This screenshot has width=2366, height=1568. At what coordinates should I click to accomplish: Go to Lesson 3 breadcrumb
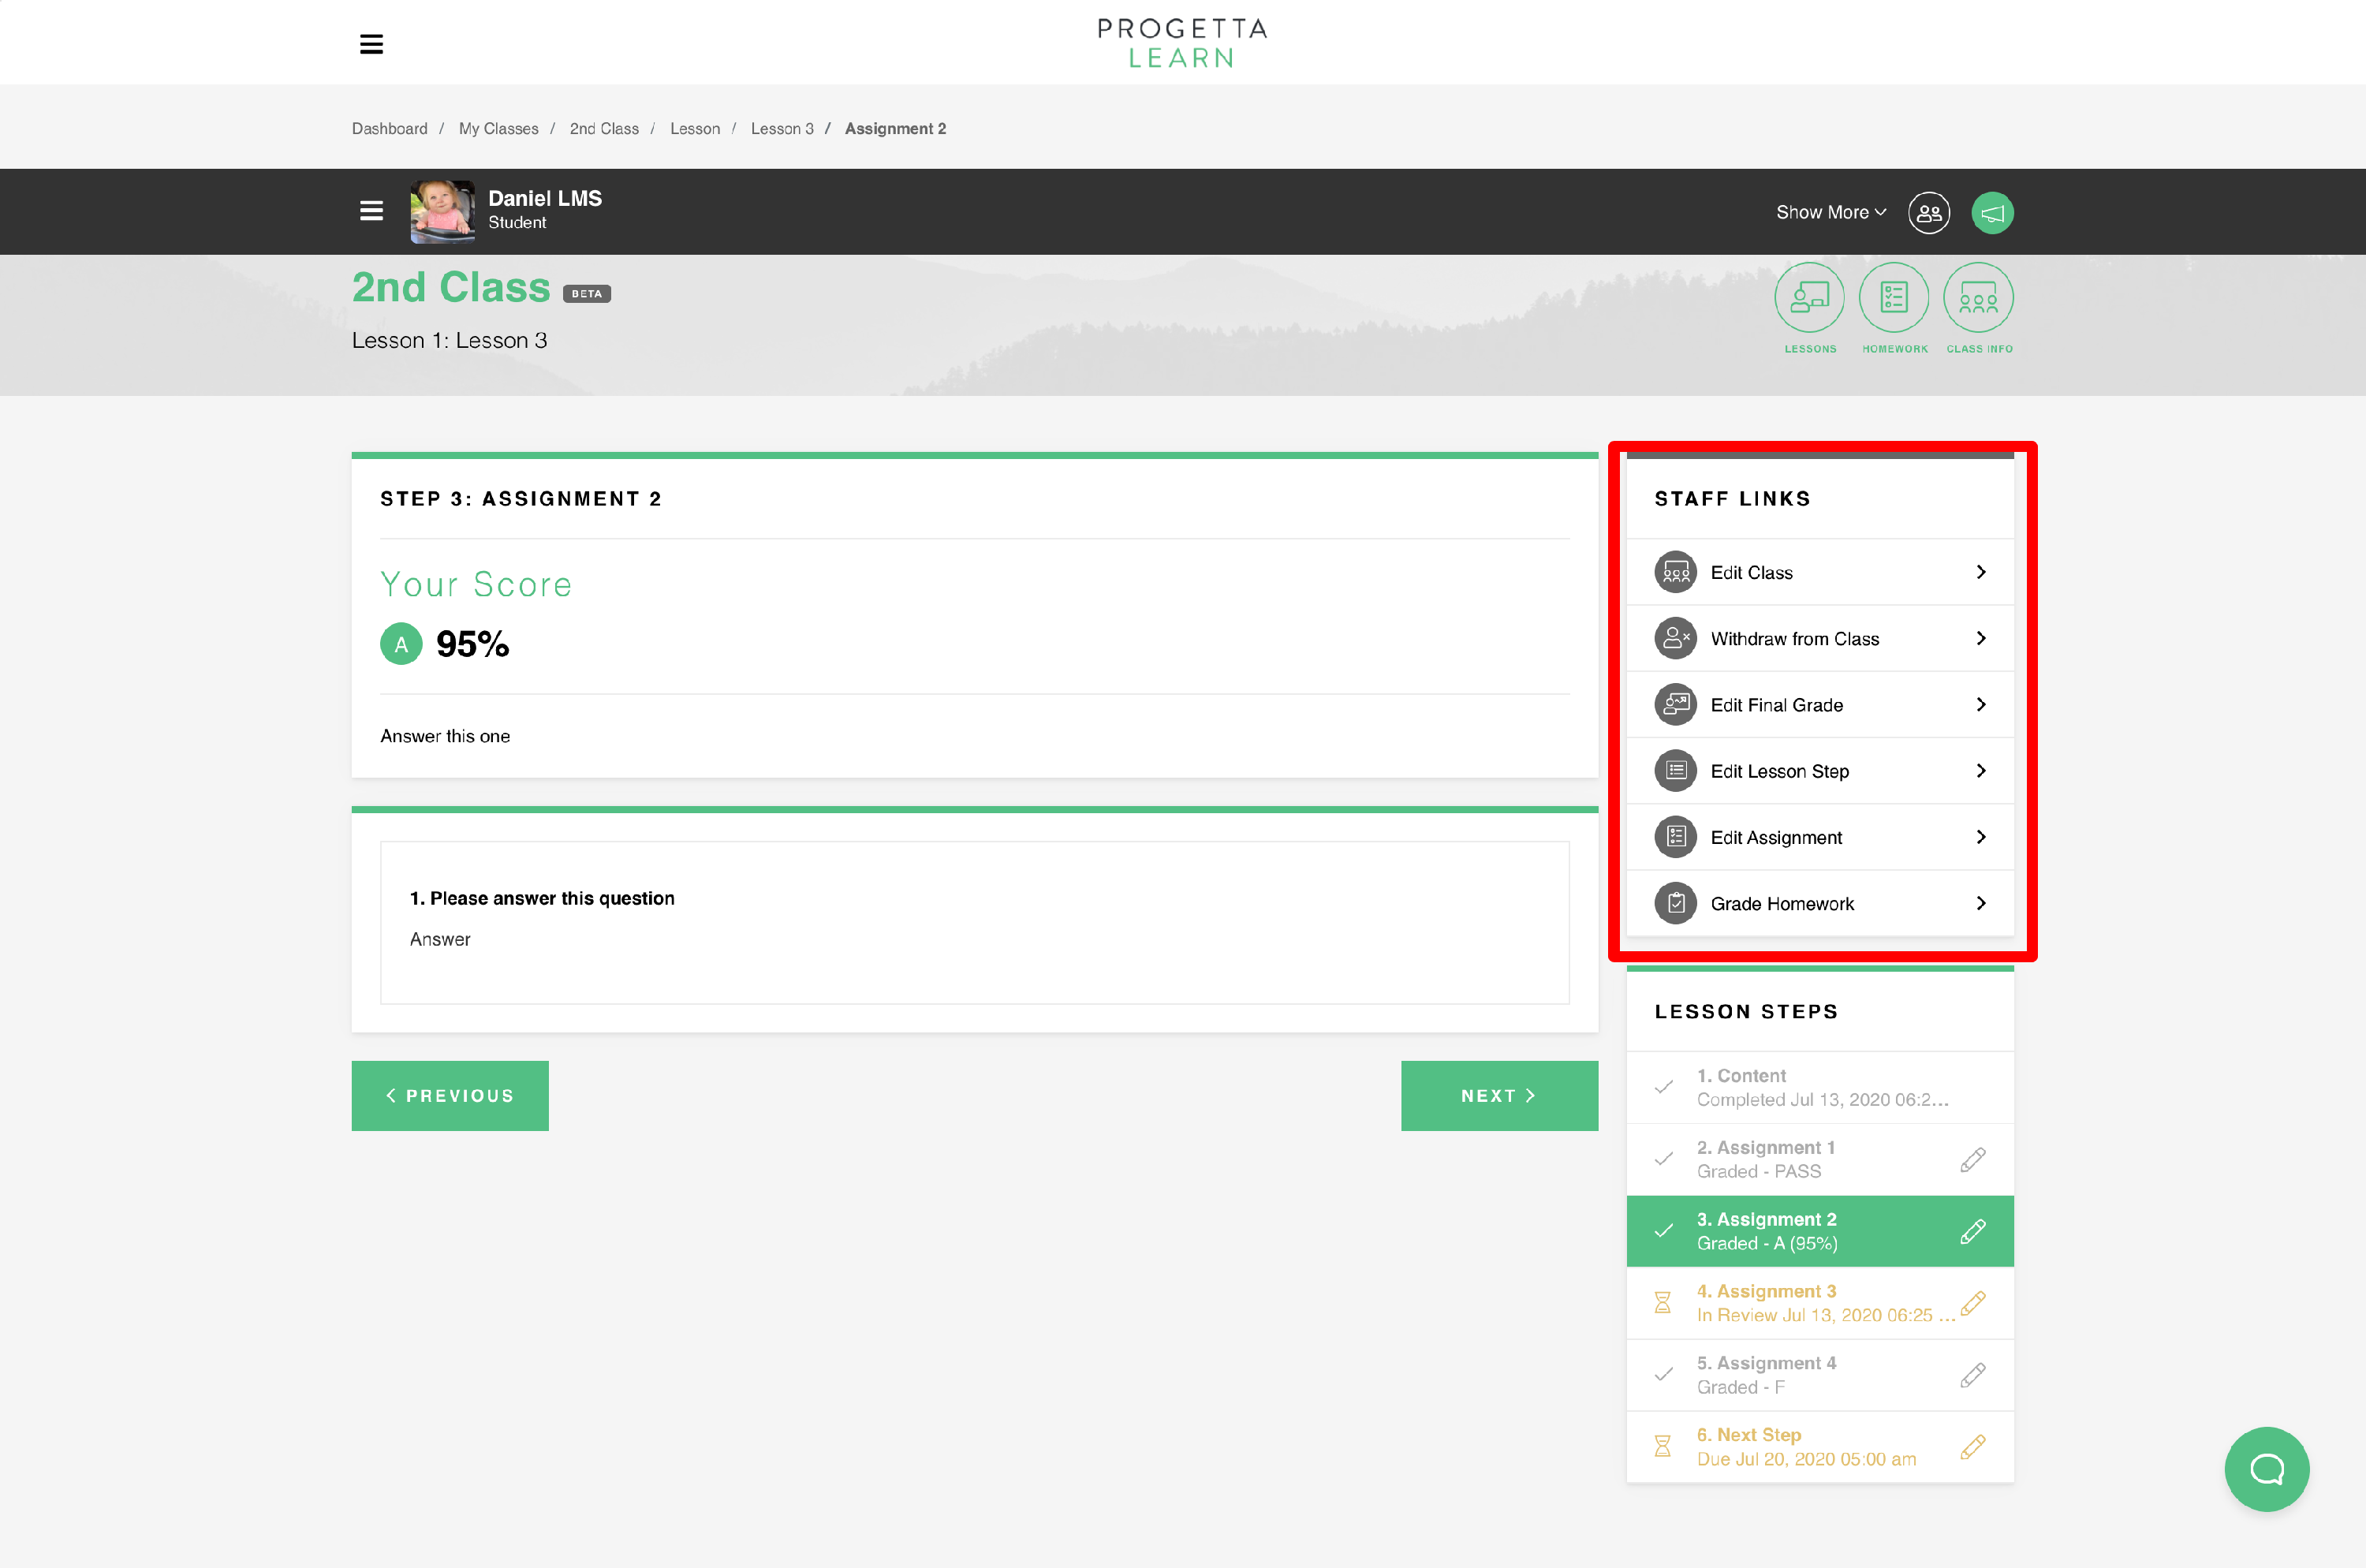coord(782,129)
